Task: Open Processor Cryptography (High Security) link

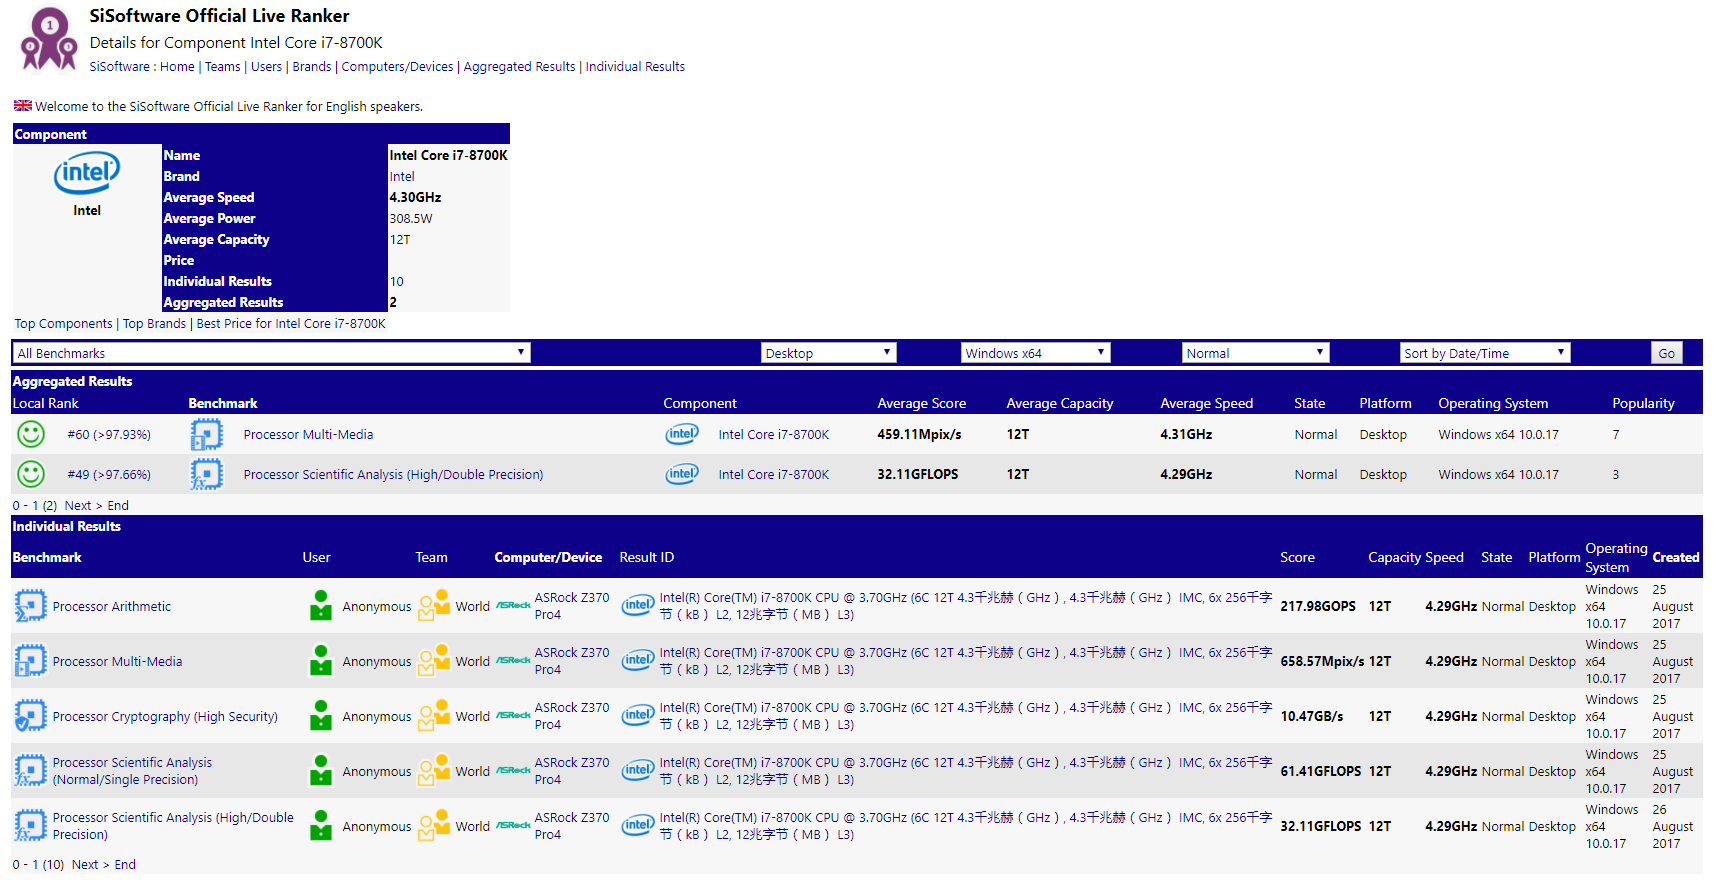Action: coord(165,717)
